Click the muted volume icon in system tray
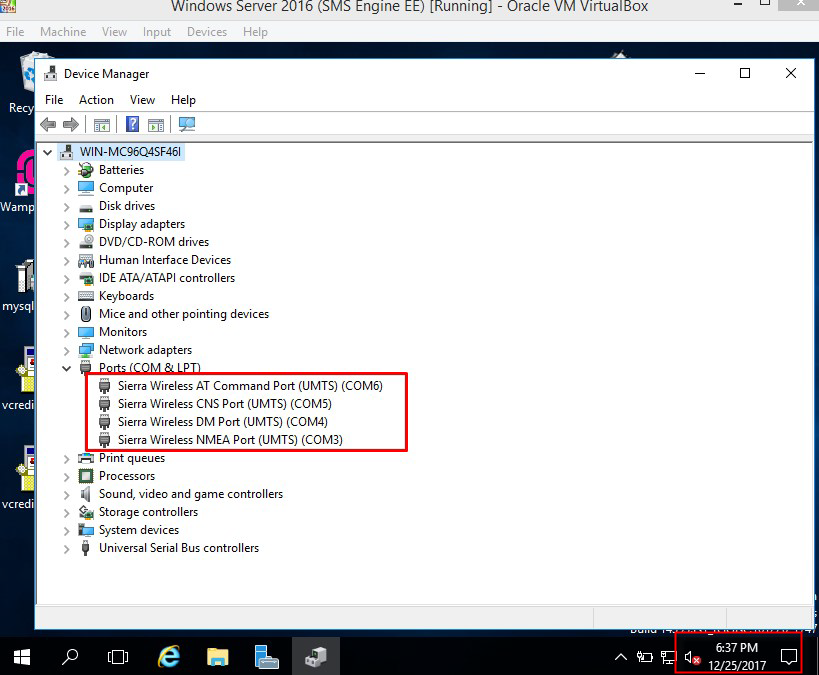This screenshot has height=675, width=819. click(691, 657)
